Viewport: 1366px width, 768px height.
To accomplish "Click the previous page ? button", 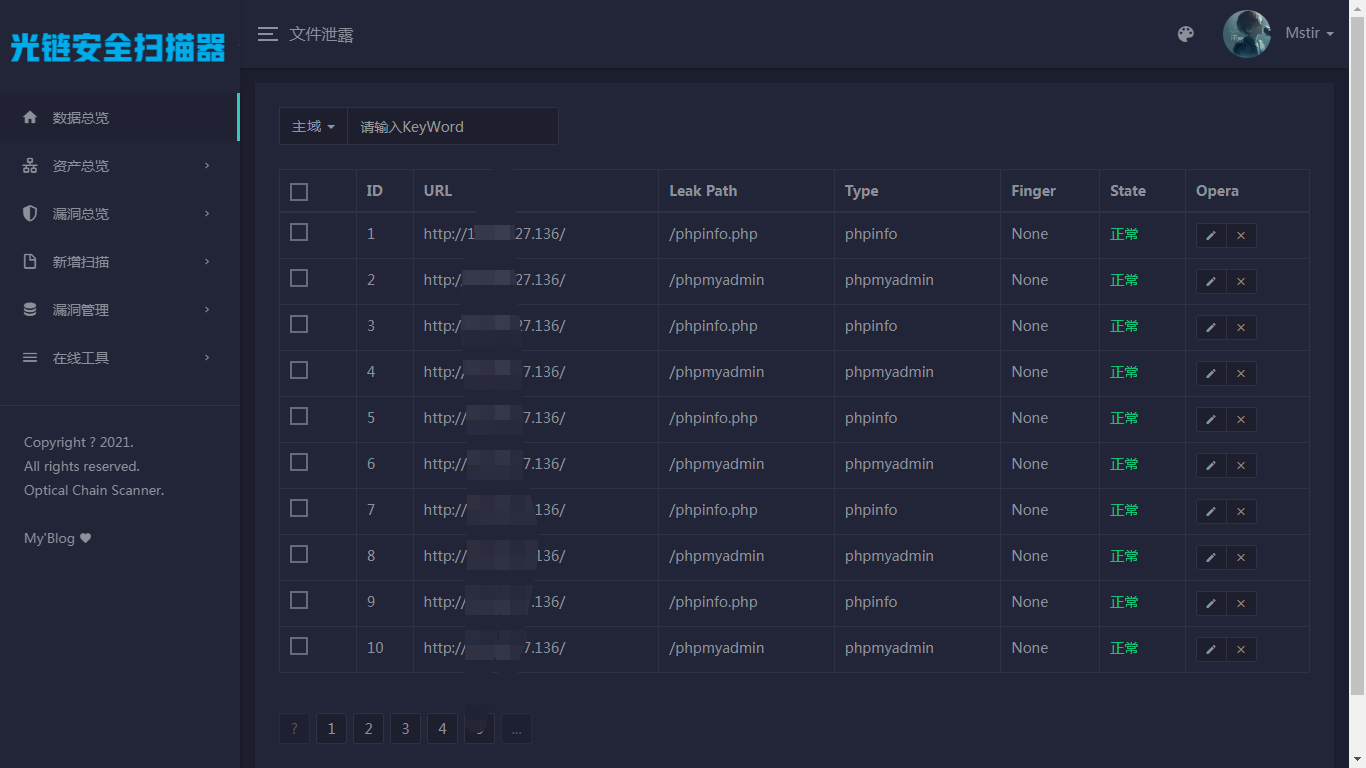I will coord(294,729).
